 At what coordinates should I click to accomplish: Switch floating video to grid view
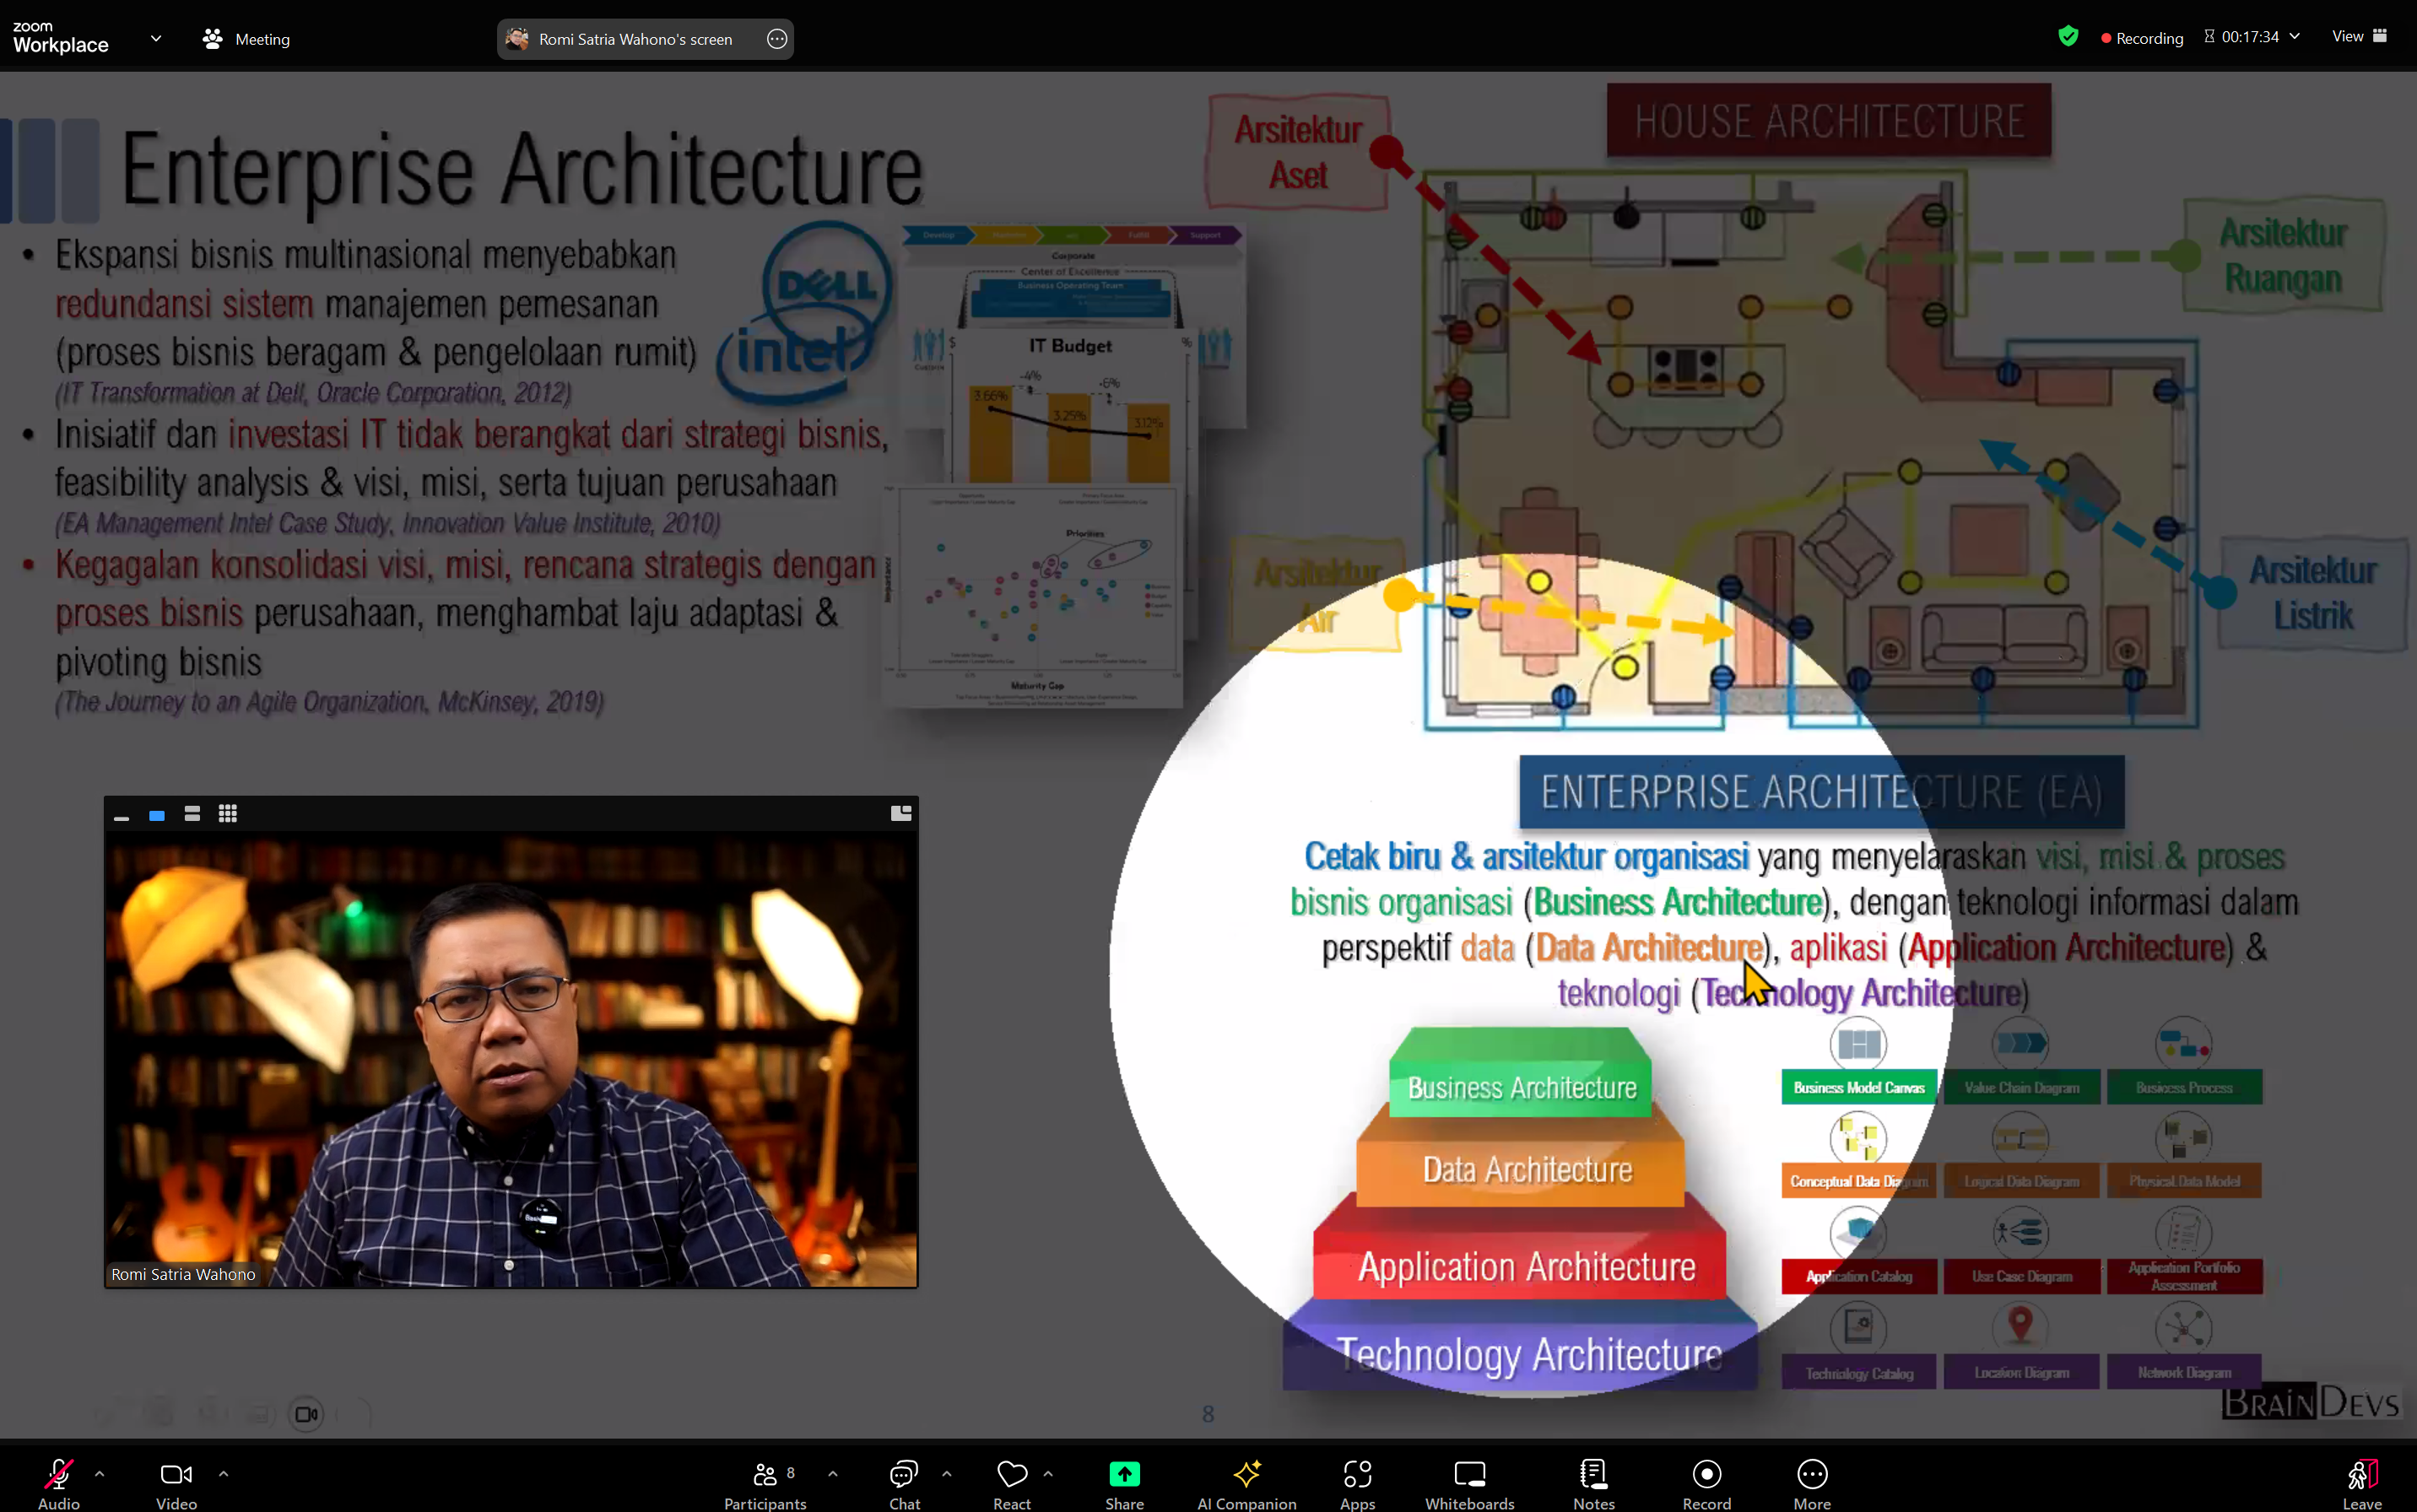228,814
